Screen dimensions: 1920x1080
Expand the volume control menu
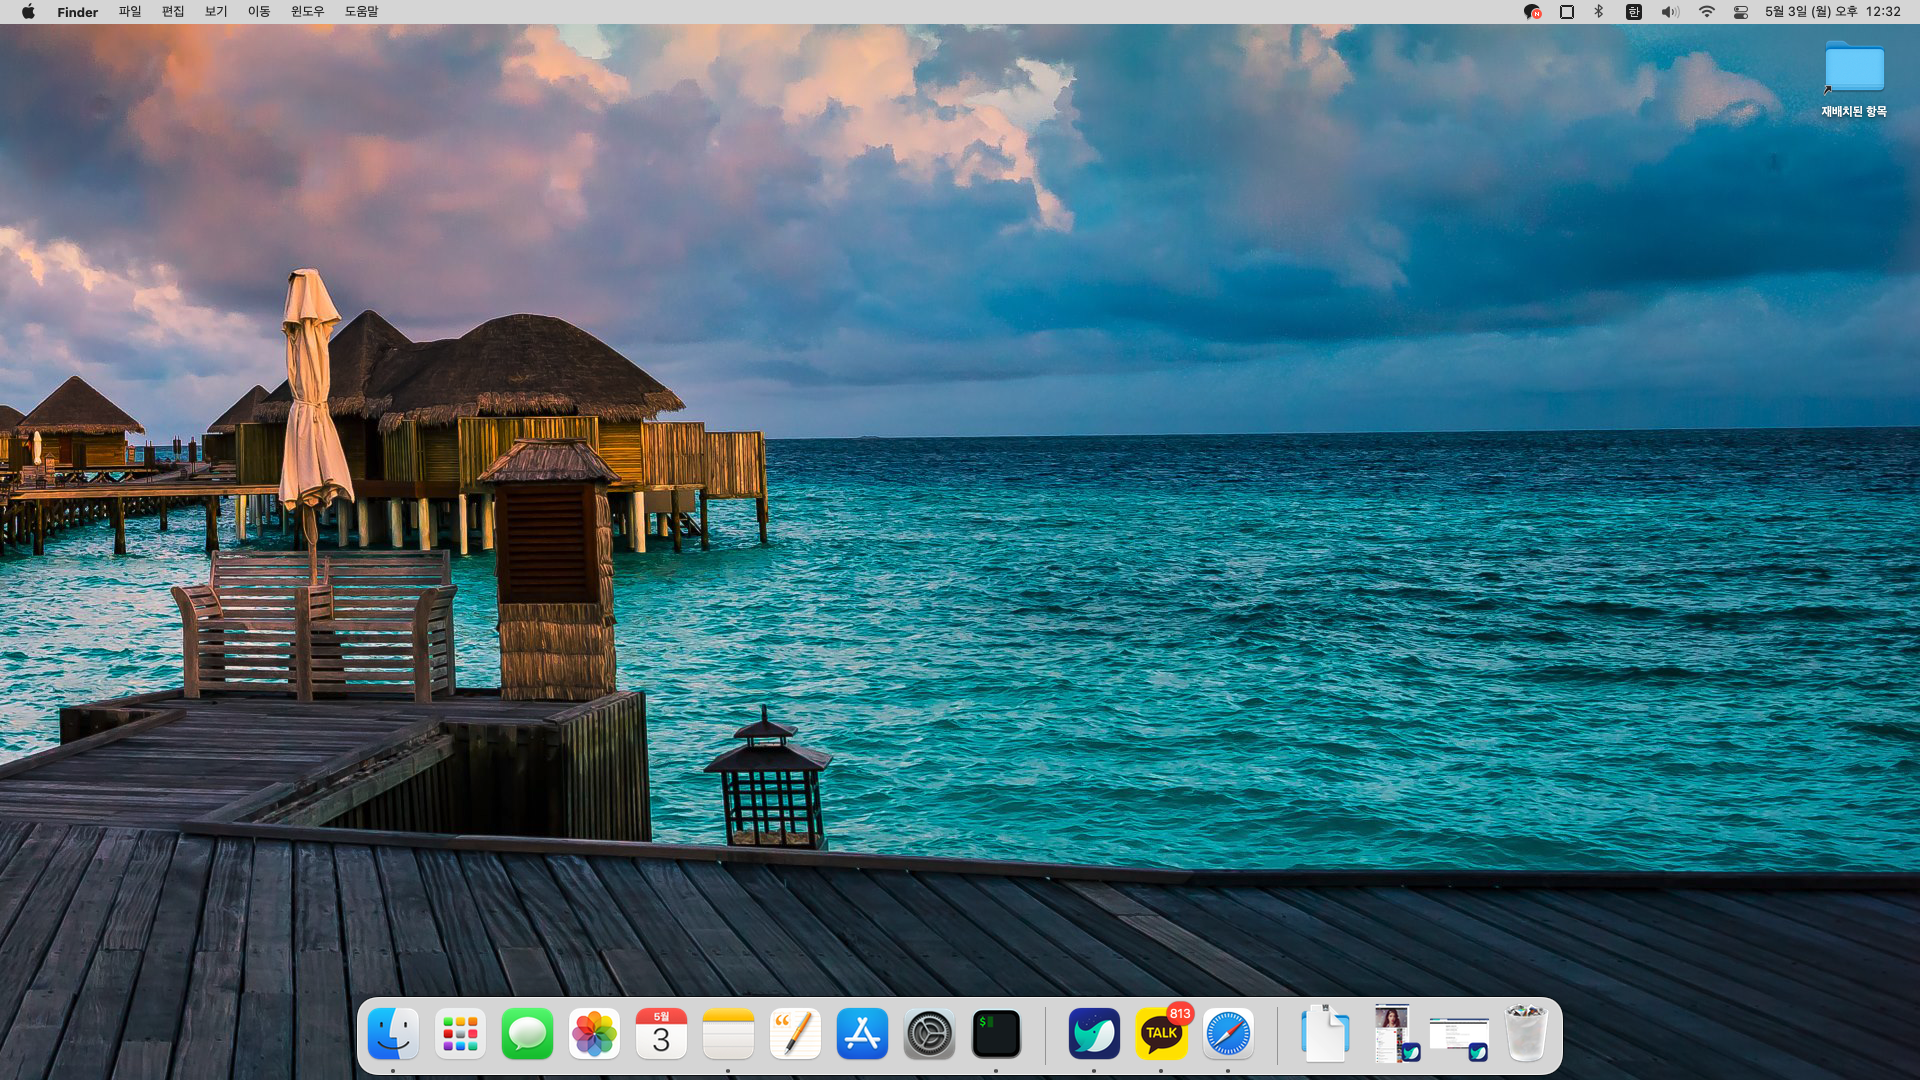[x=1670, y=12]
